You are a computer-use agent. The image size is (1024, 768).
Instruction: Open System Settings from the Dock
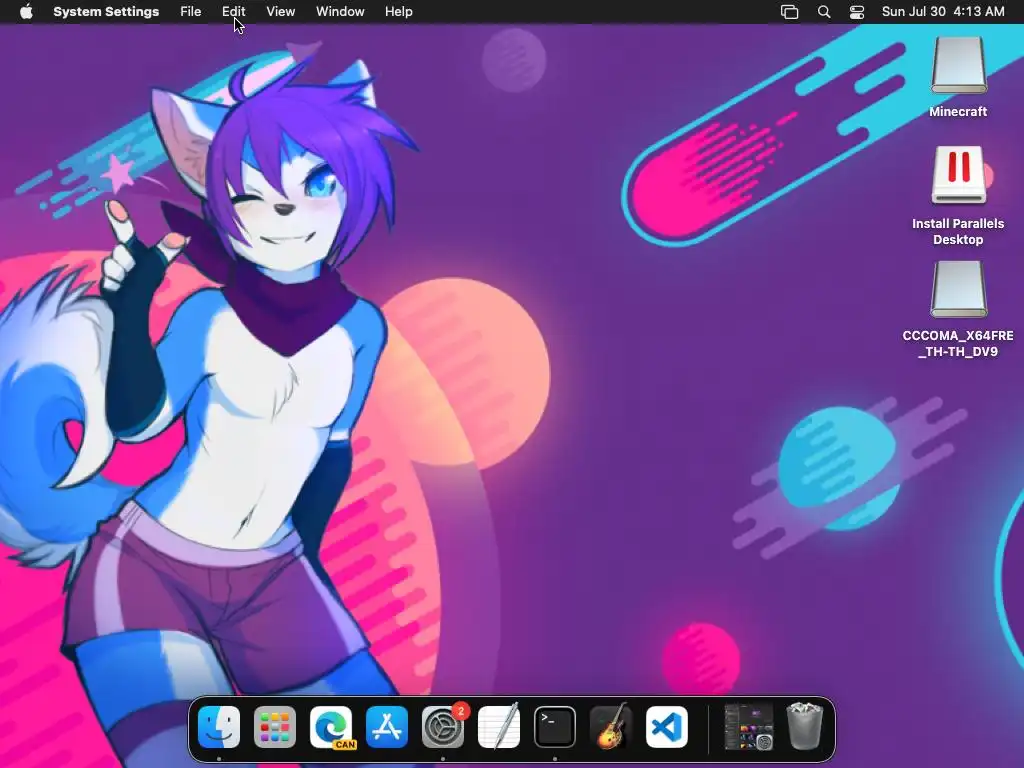[443, 727]
